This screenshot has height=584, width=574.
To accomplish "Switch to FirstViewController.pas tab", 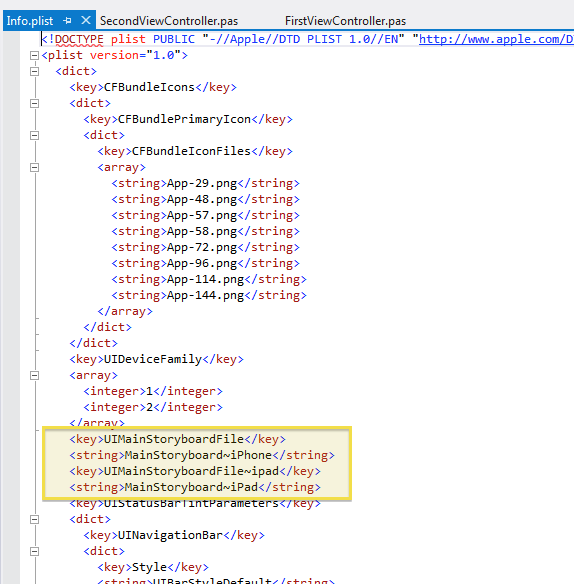I will (x=345, y=21).
